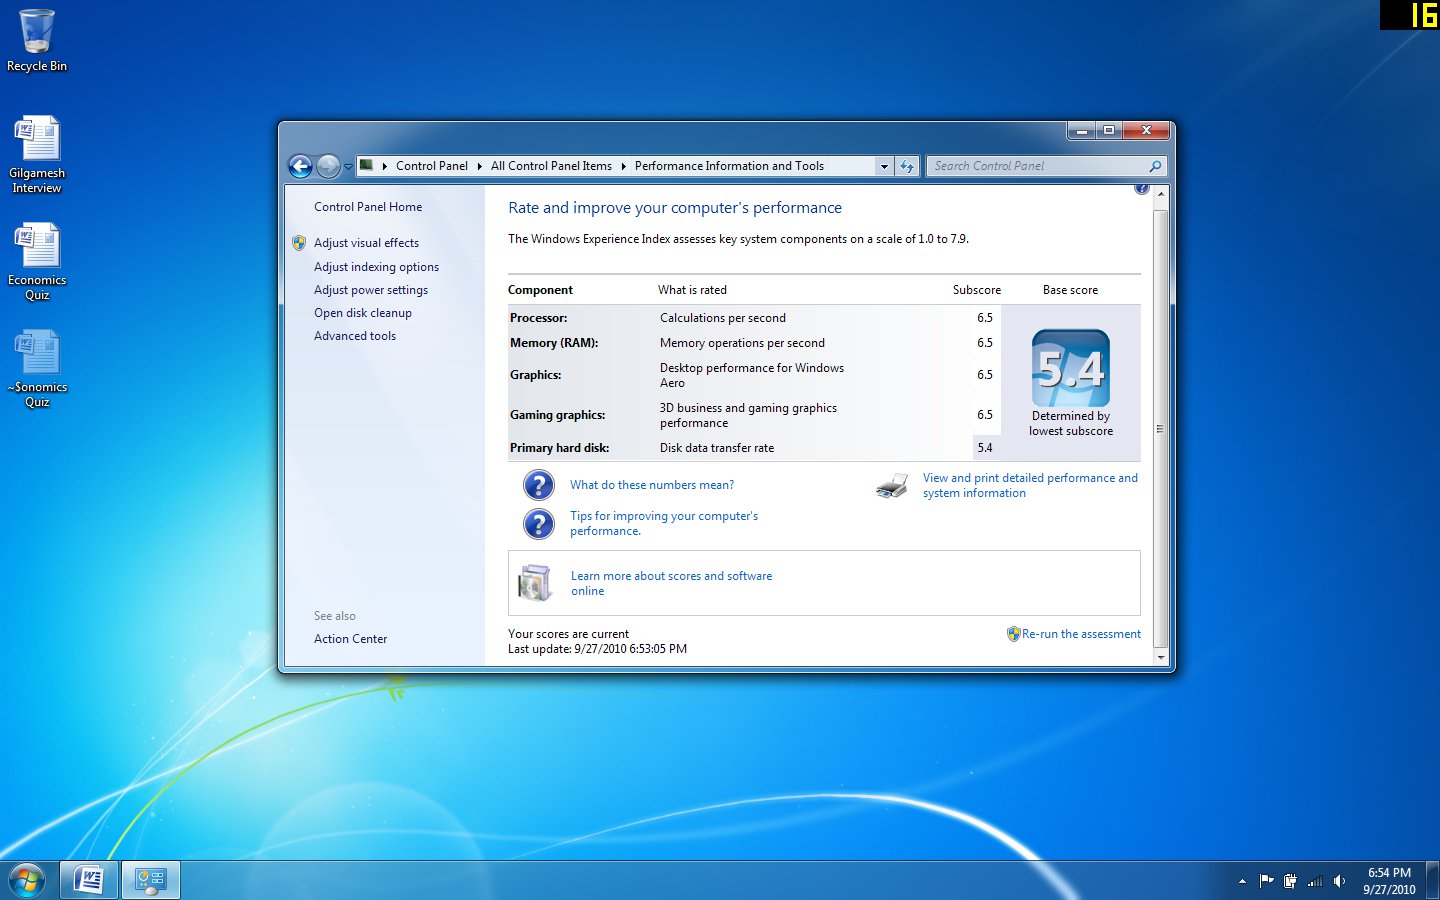Click Control Panel in the address breadcrumb
The image size is (1440, 900).
click(x=432, y=166)
